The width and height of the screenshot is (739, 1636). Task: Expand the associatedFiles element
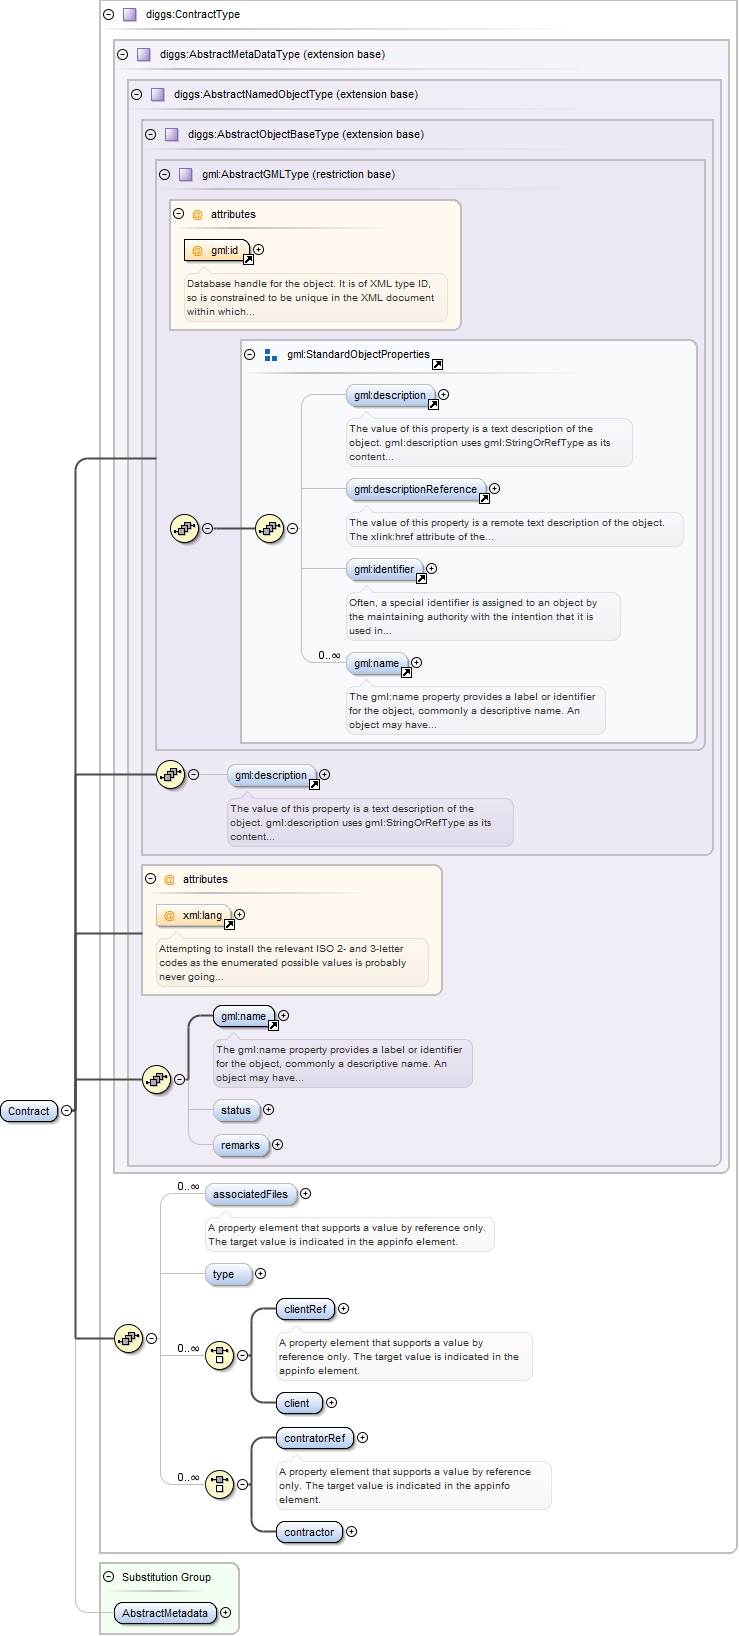click(306, 1194)
